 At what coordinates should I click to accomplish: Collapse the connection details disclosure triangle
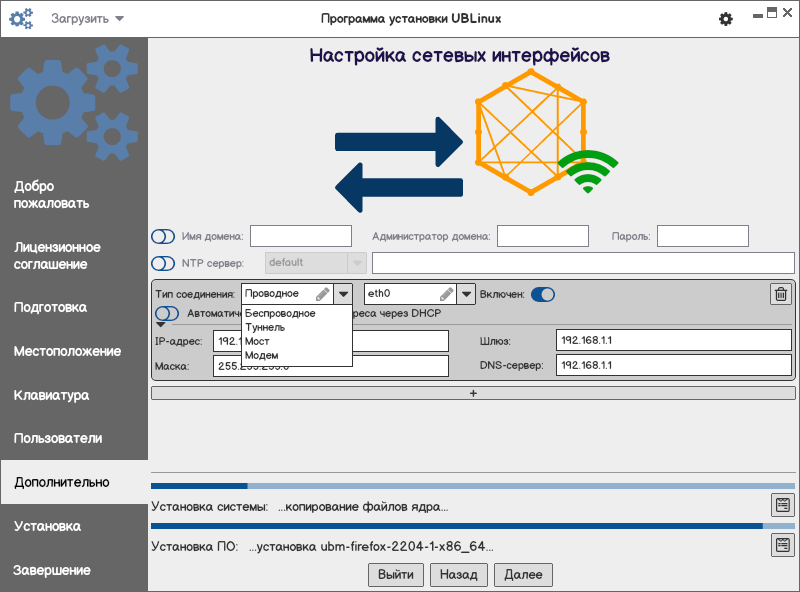point(161,325)
